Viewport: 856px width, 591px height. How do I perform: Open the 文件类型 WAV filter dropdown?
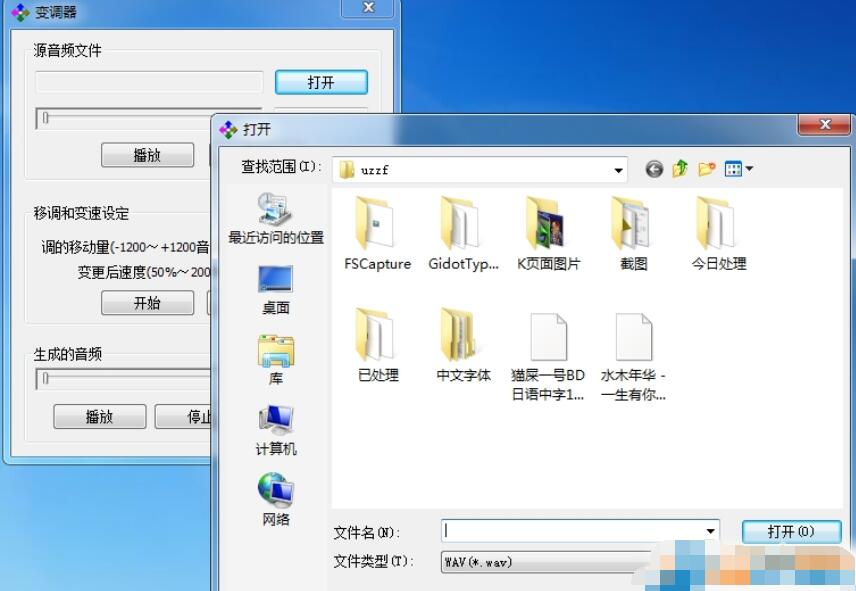click(x=540, y=562)
